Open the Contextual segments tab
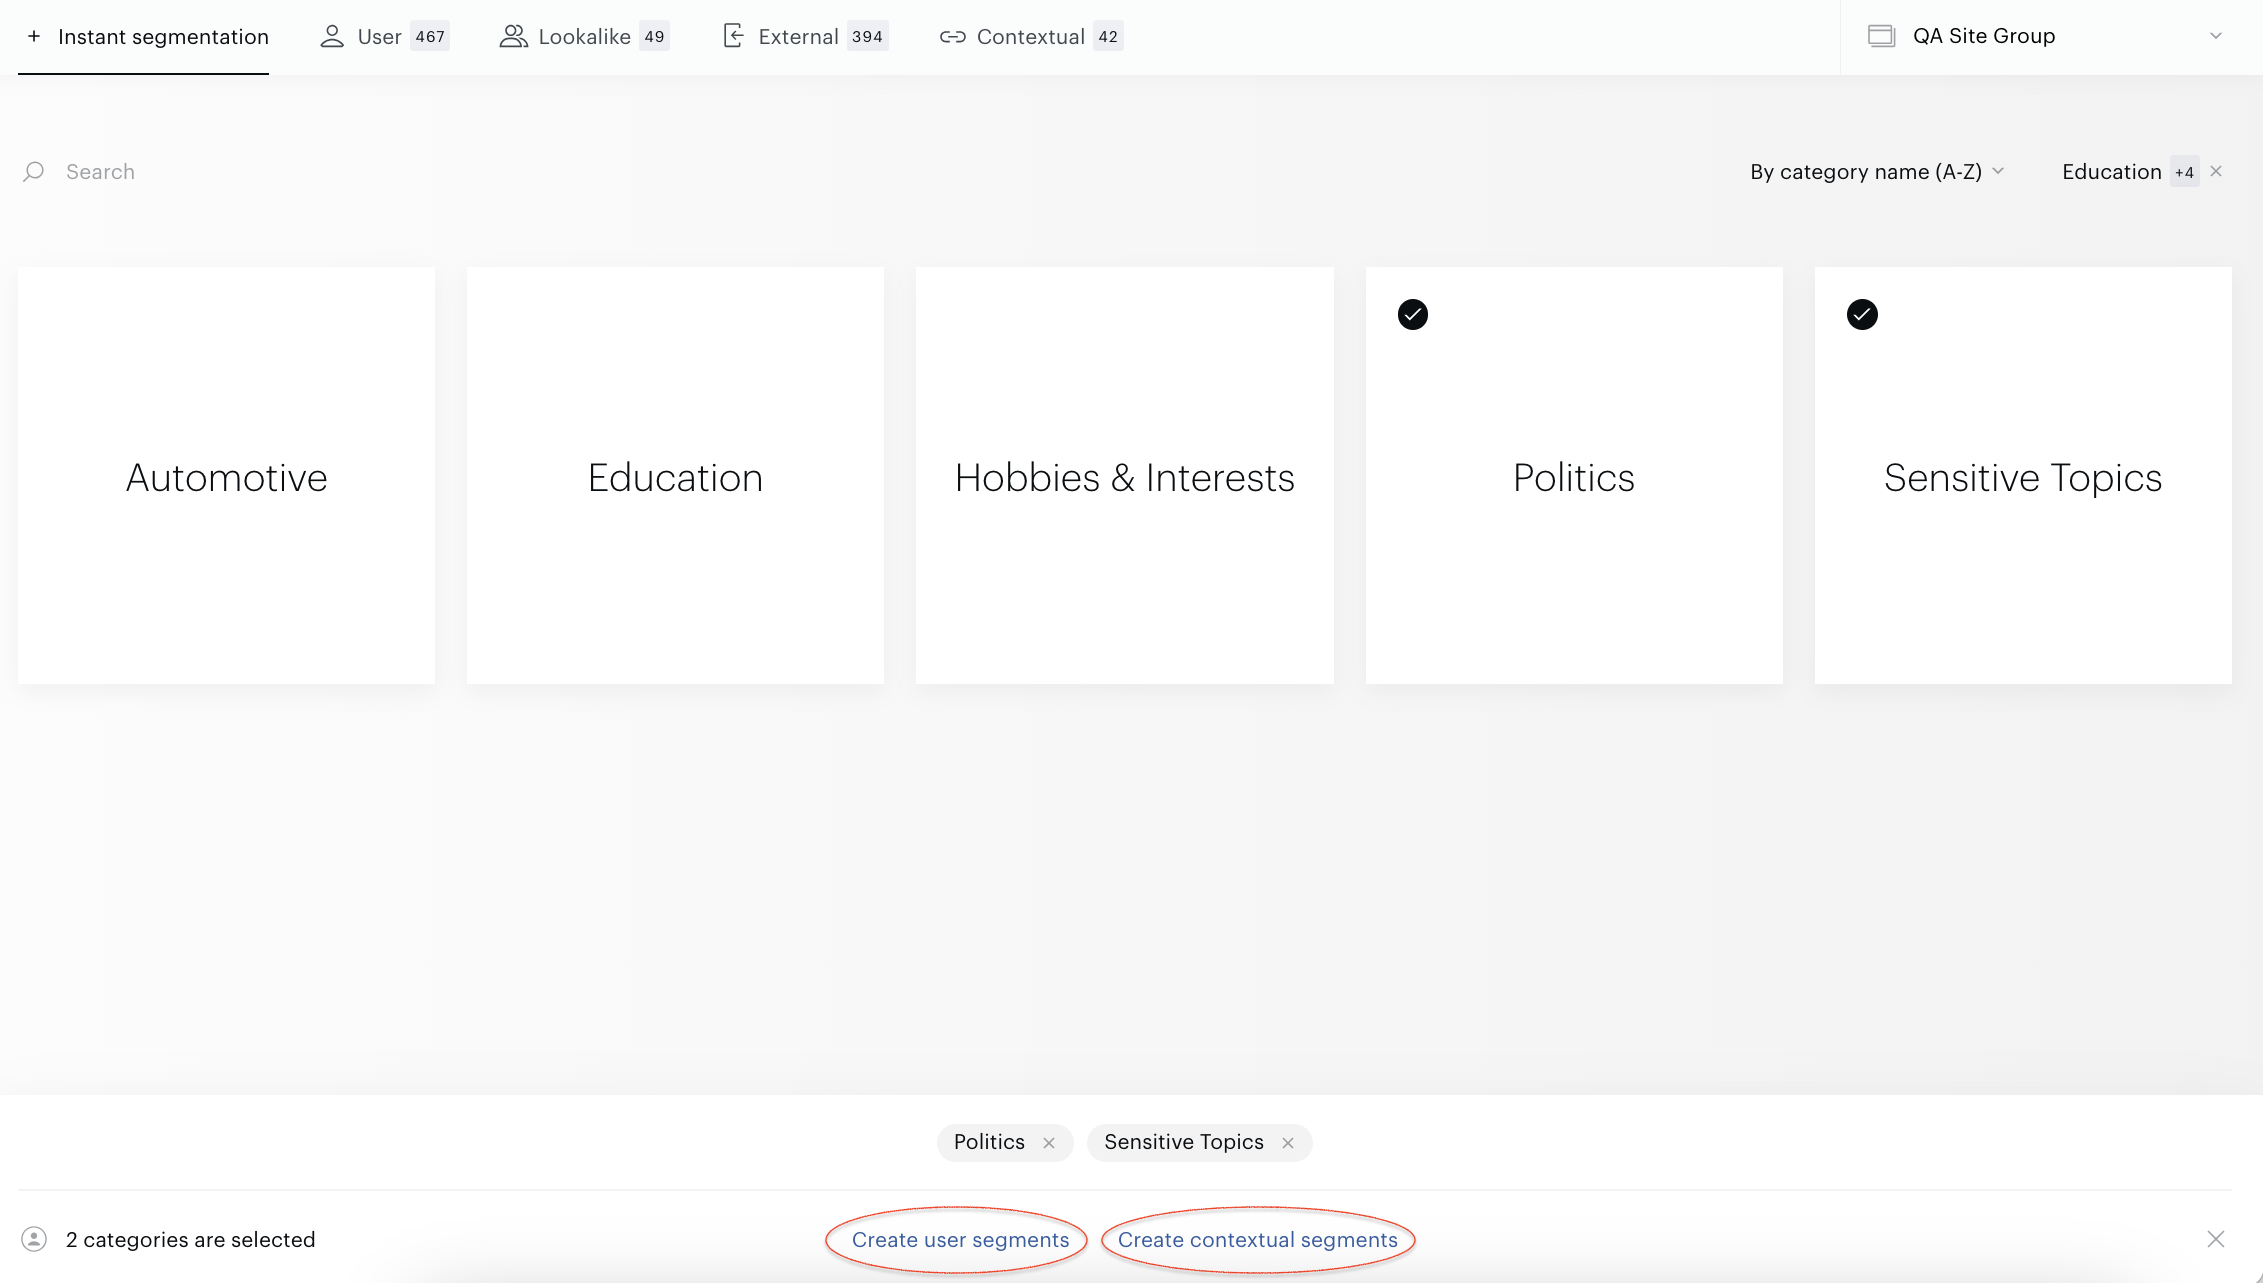This screenshot has height=1283, width=2263. coord(1031,37)
